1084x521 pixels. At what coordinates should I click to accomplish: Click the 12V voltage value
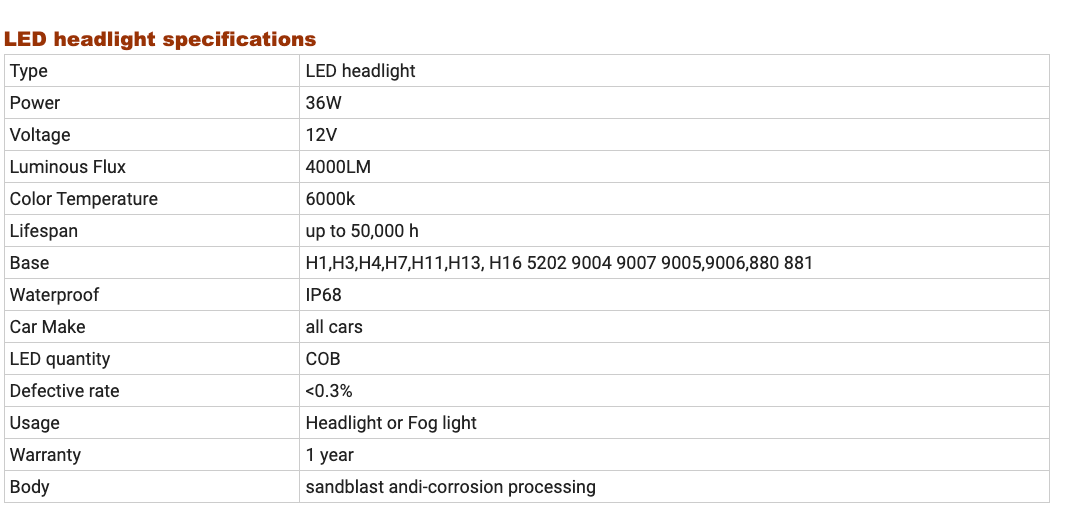tap(321, 135)
